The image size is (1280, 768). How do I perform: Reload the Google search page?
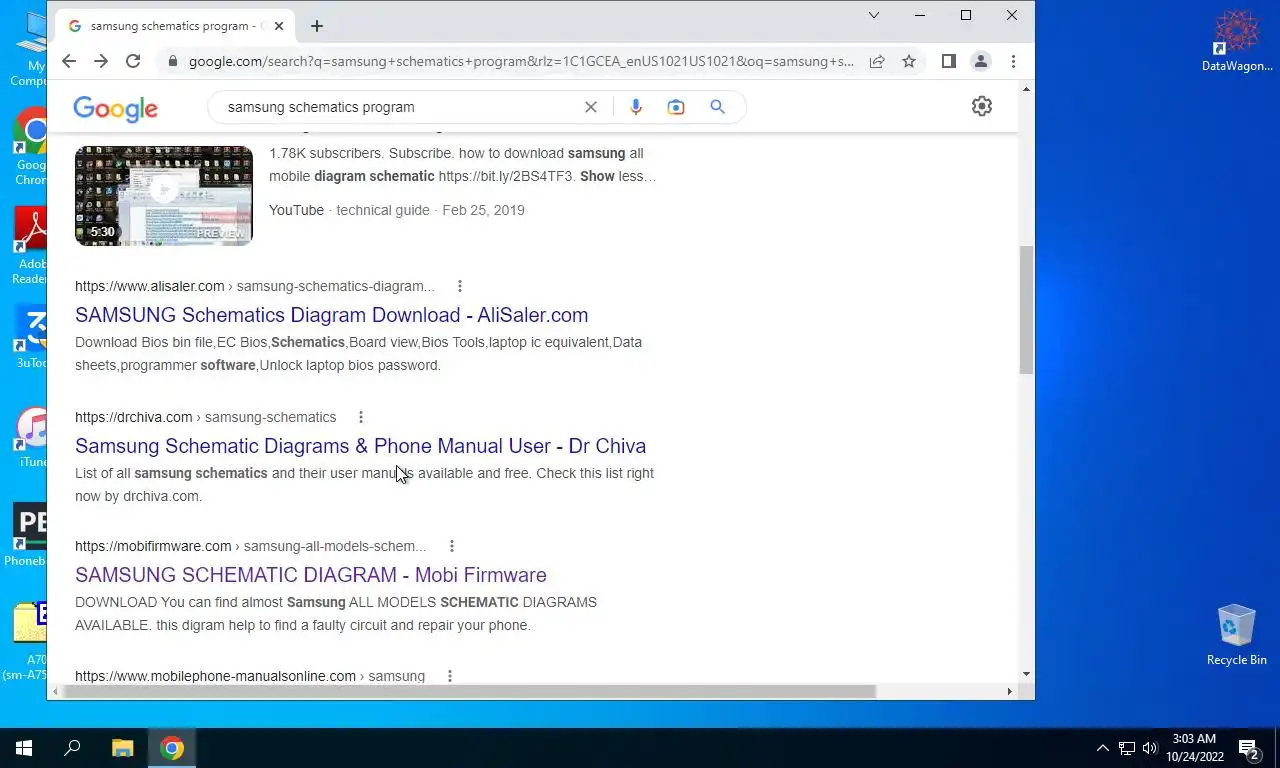(133, 61)
